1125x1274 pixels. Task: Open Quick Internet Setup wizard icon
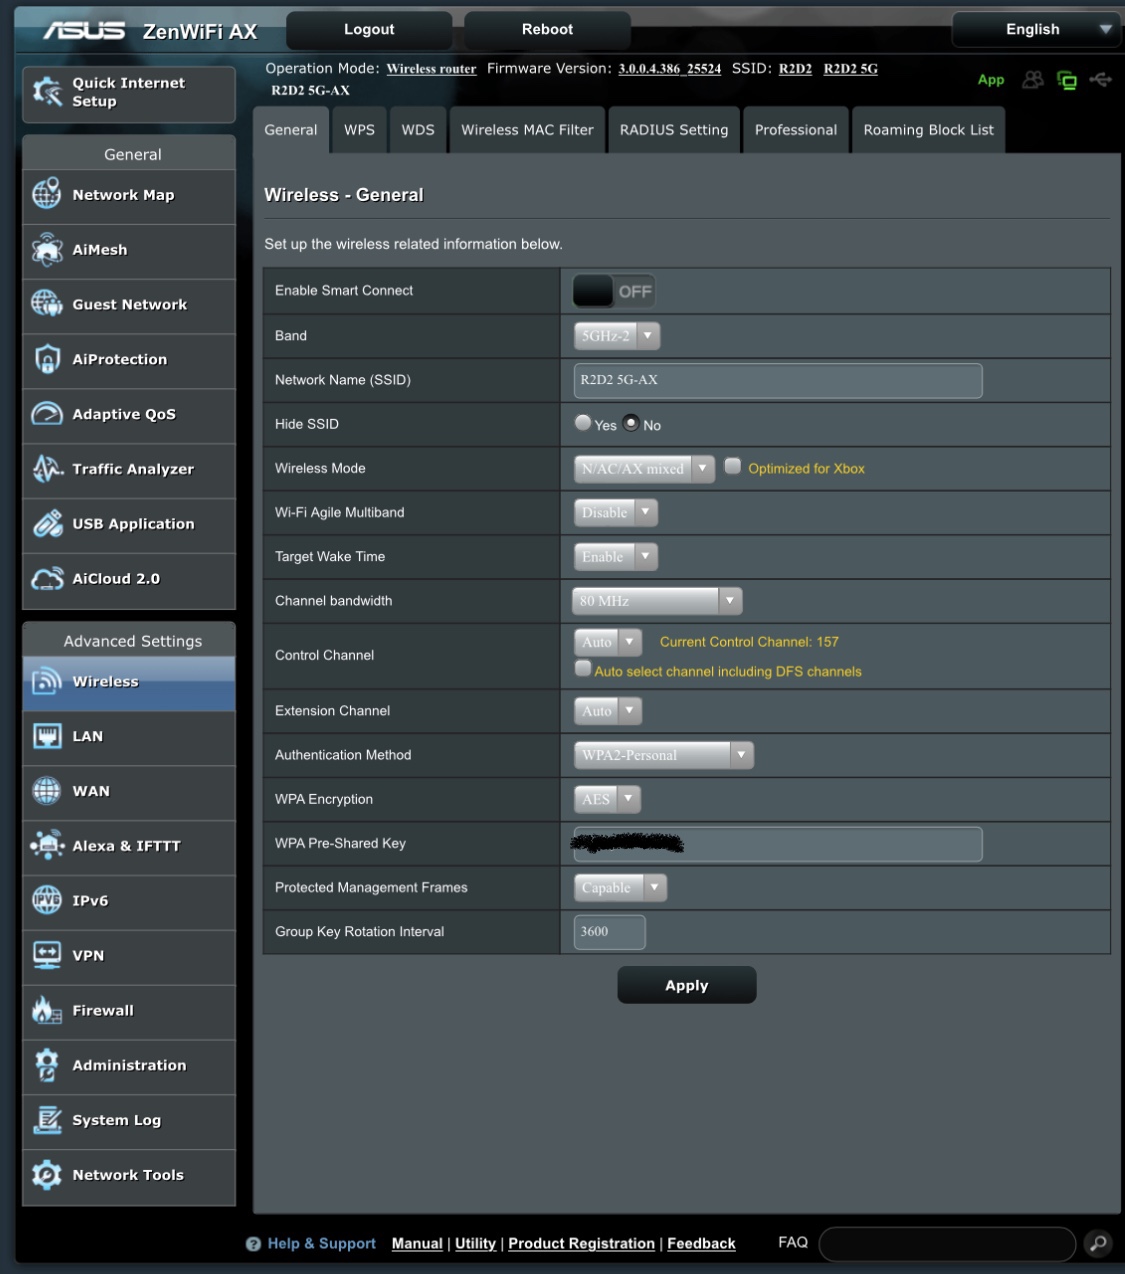pyautogui.click(x=47, y=92)
